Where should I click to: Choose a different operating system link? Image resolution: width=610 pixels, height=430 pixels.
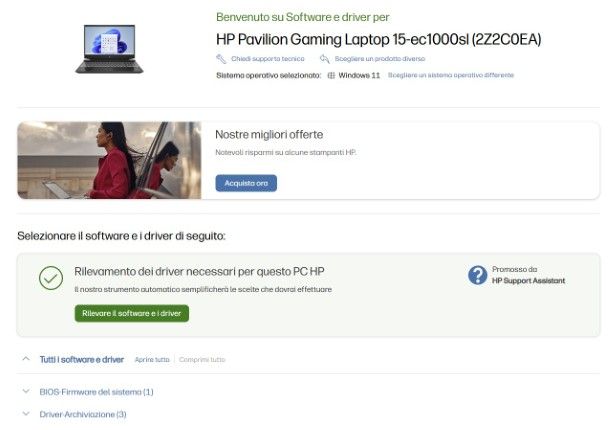coord(451,75)
